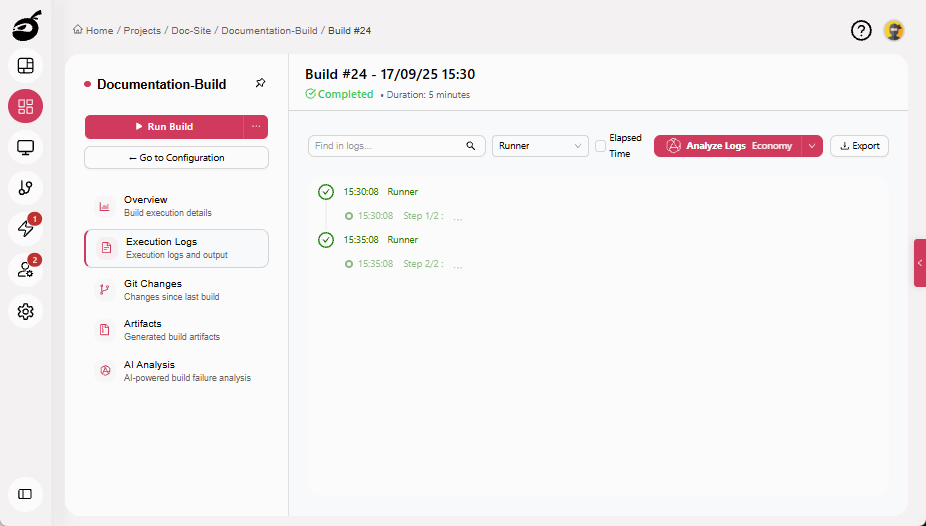Screen dimensions: 926x526
Task: Select the projects grid icon in sidebar
Action: click(x=25, y=106)
